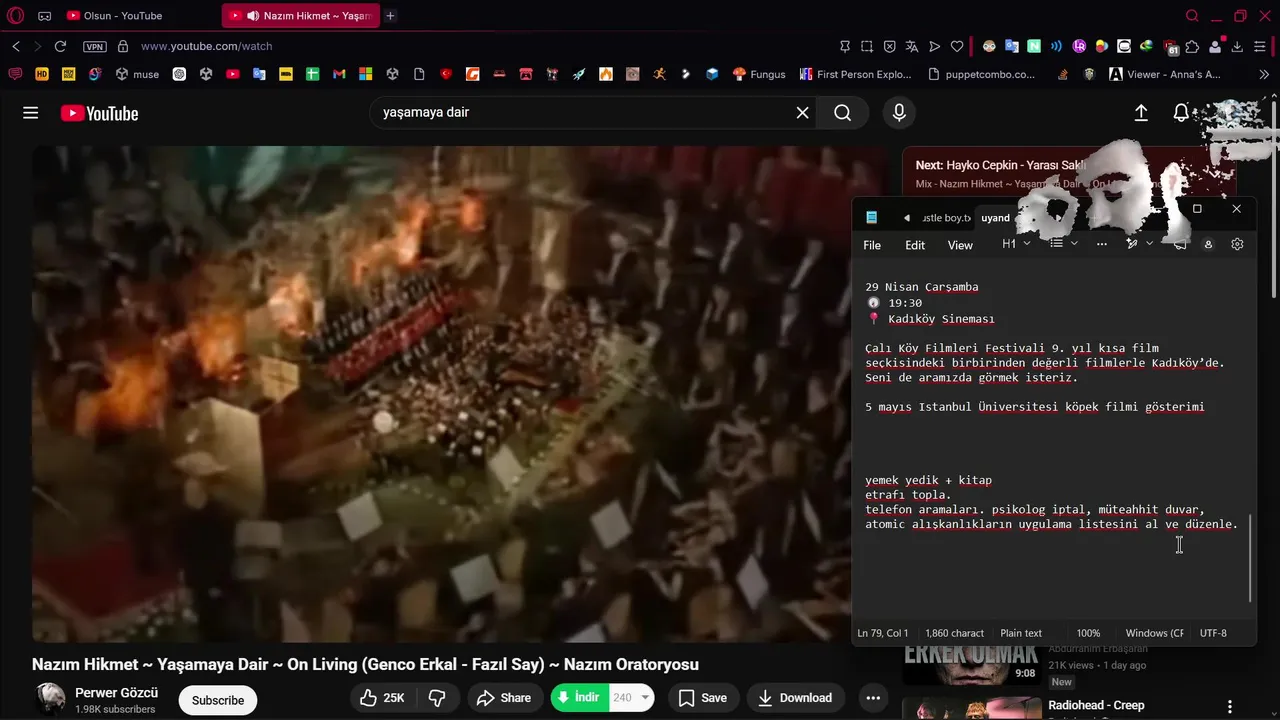1280x720 pixels.
Task: Toggle the Opera VPN badge
Action: click(94, 46)
